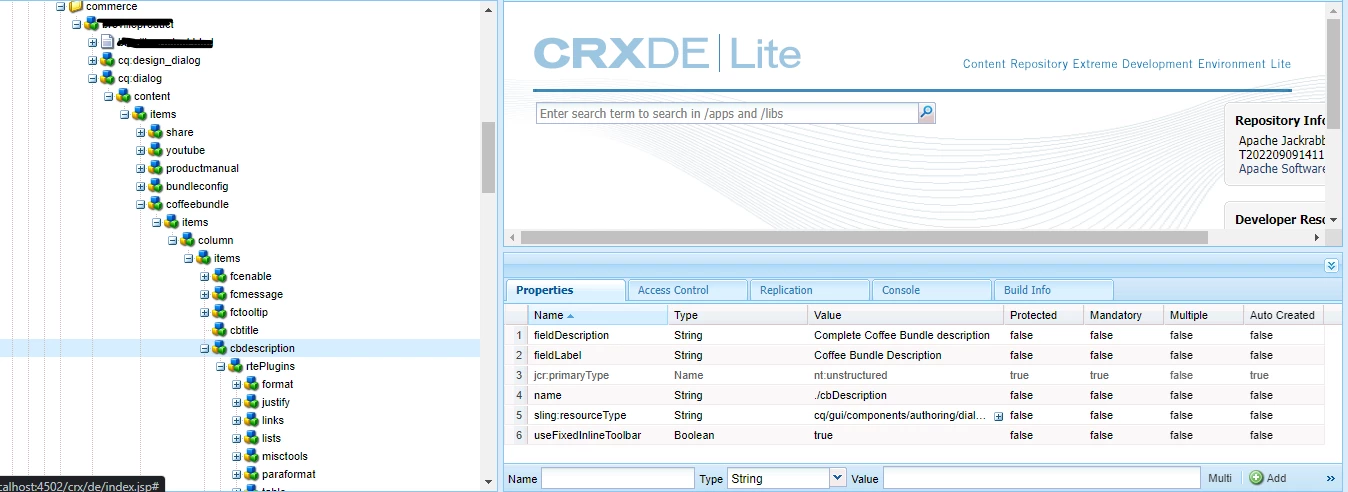Click the youtube node icon
Image resolution: width=1348 pixels, height=492 pixels.
[156, 150]
